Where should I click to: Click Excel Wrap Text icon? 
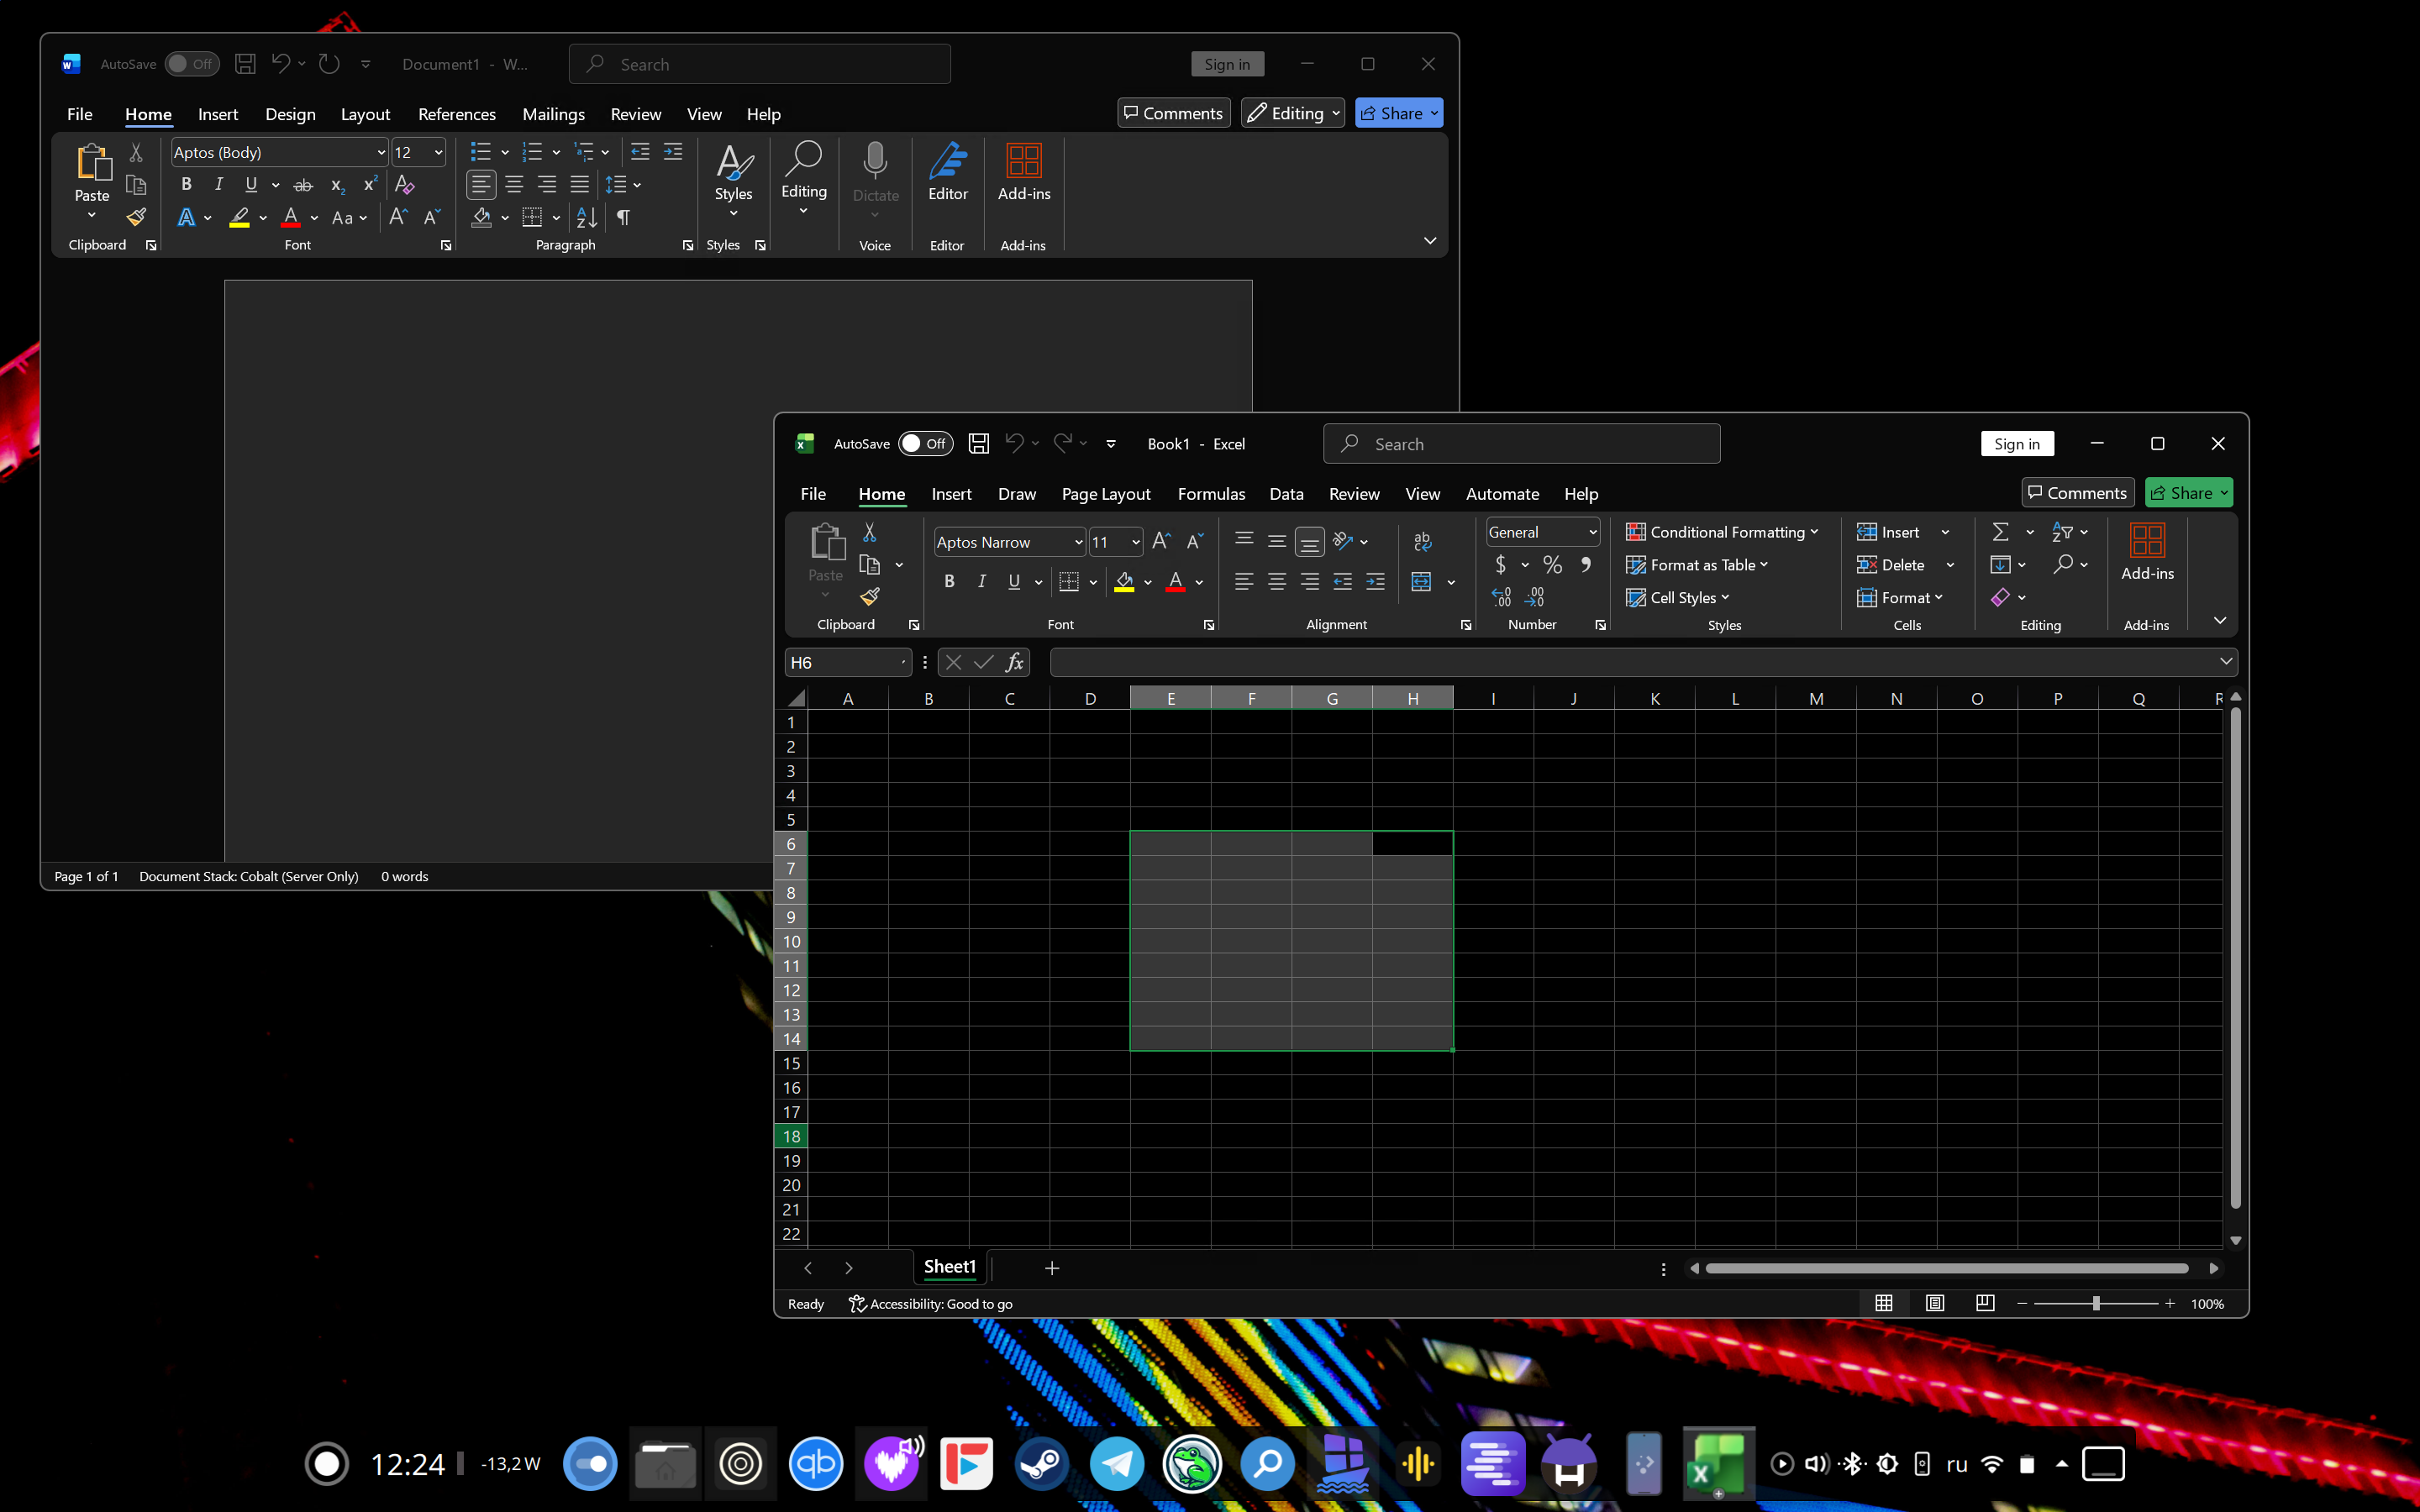coord(1422,541)
